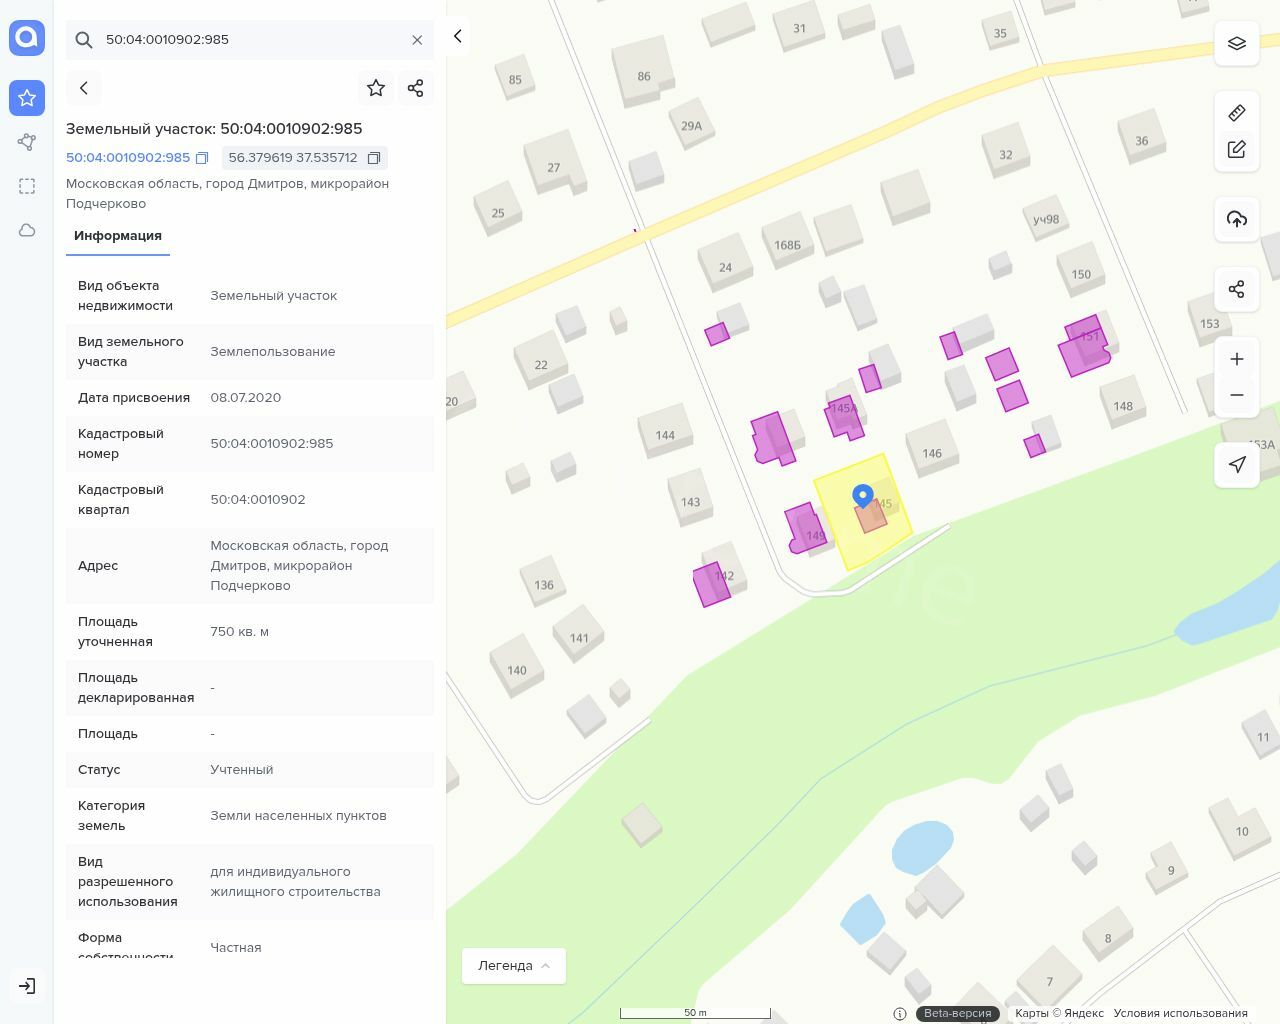Expand the Легенда legend panel
Image resolution: width=1280 pixels, height=1024 pixels.
[514, 966]
